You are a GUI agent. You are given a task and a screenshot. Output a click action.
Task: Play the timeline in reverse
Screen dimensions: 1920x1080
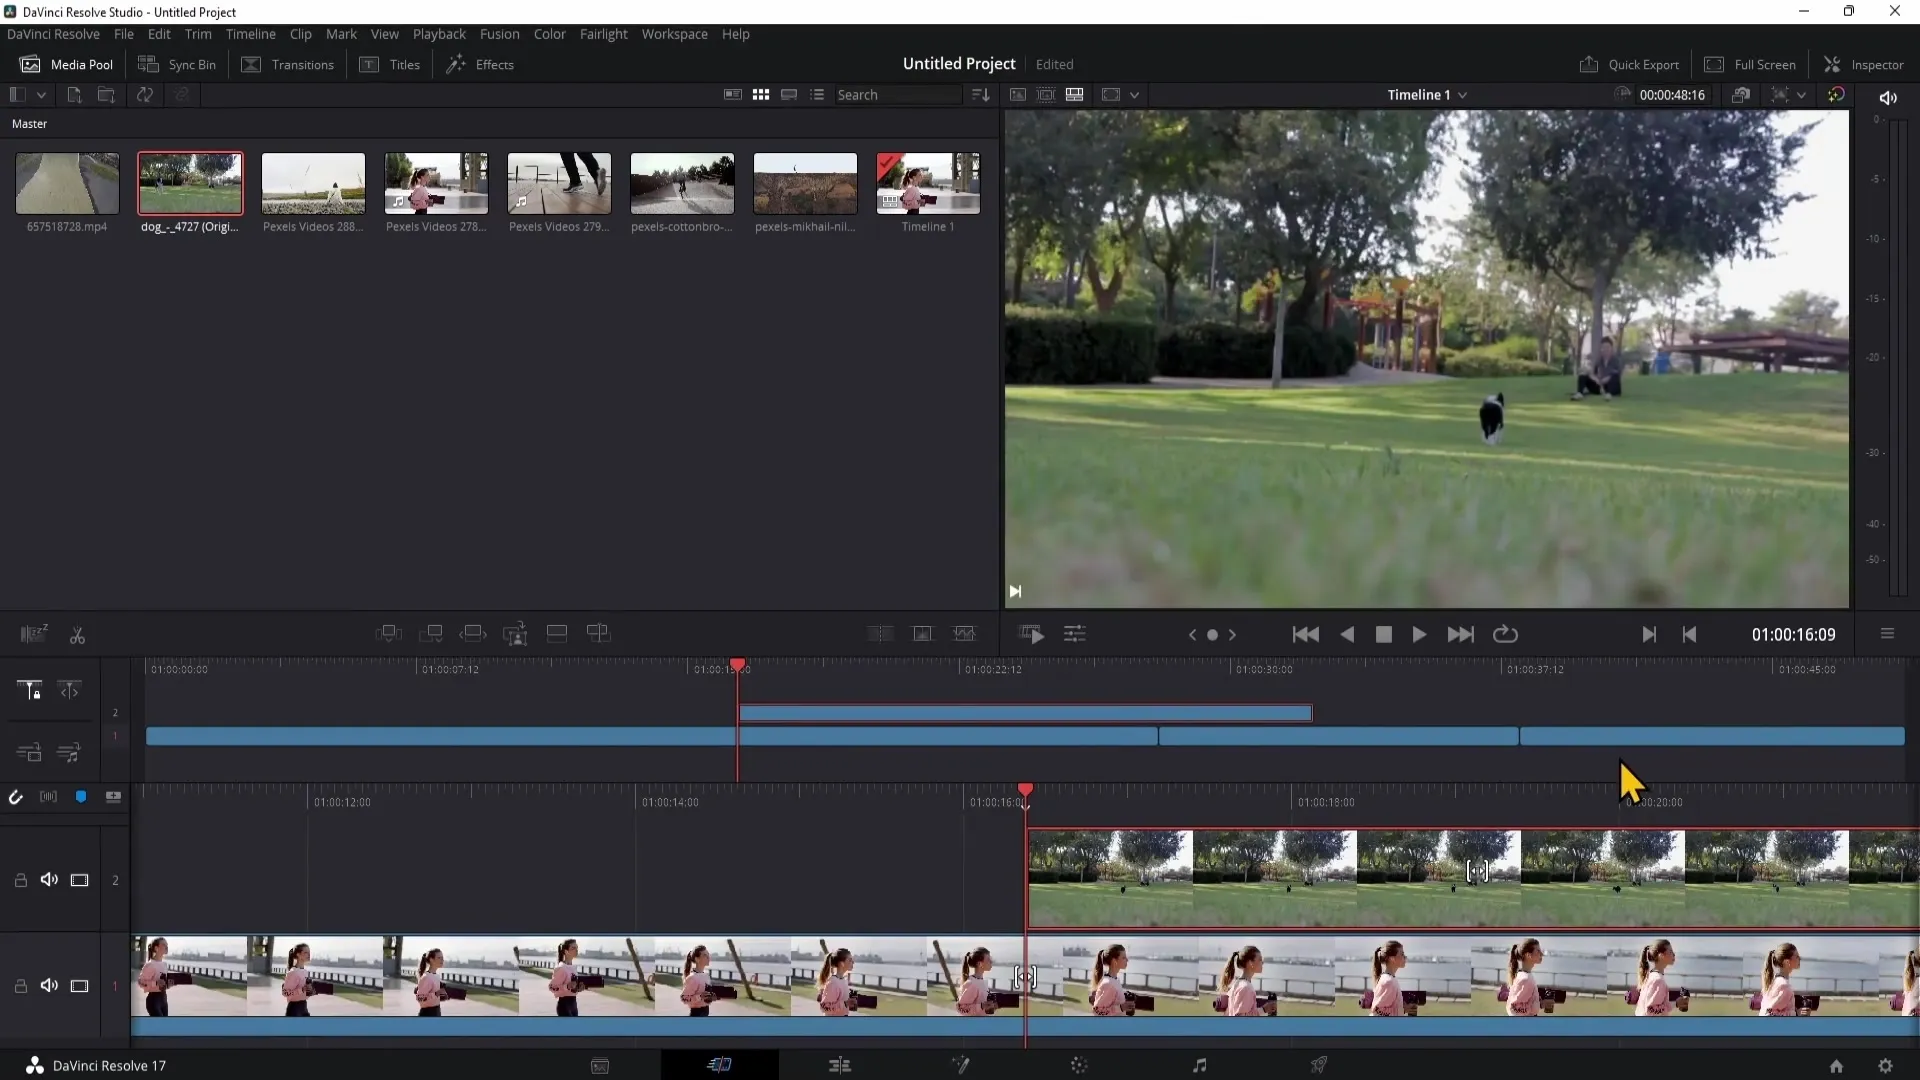click(1347, 635)
